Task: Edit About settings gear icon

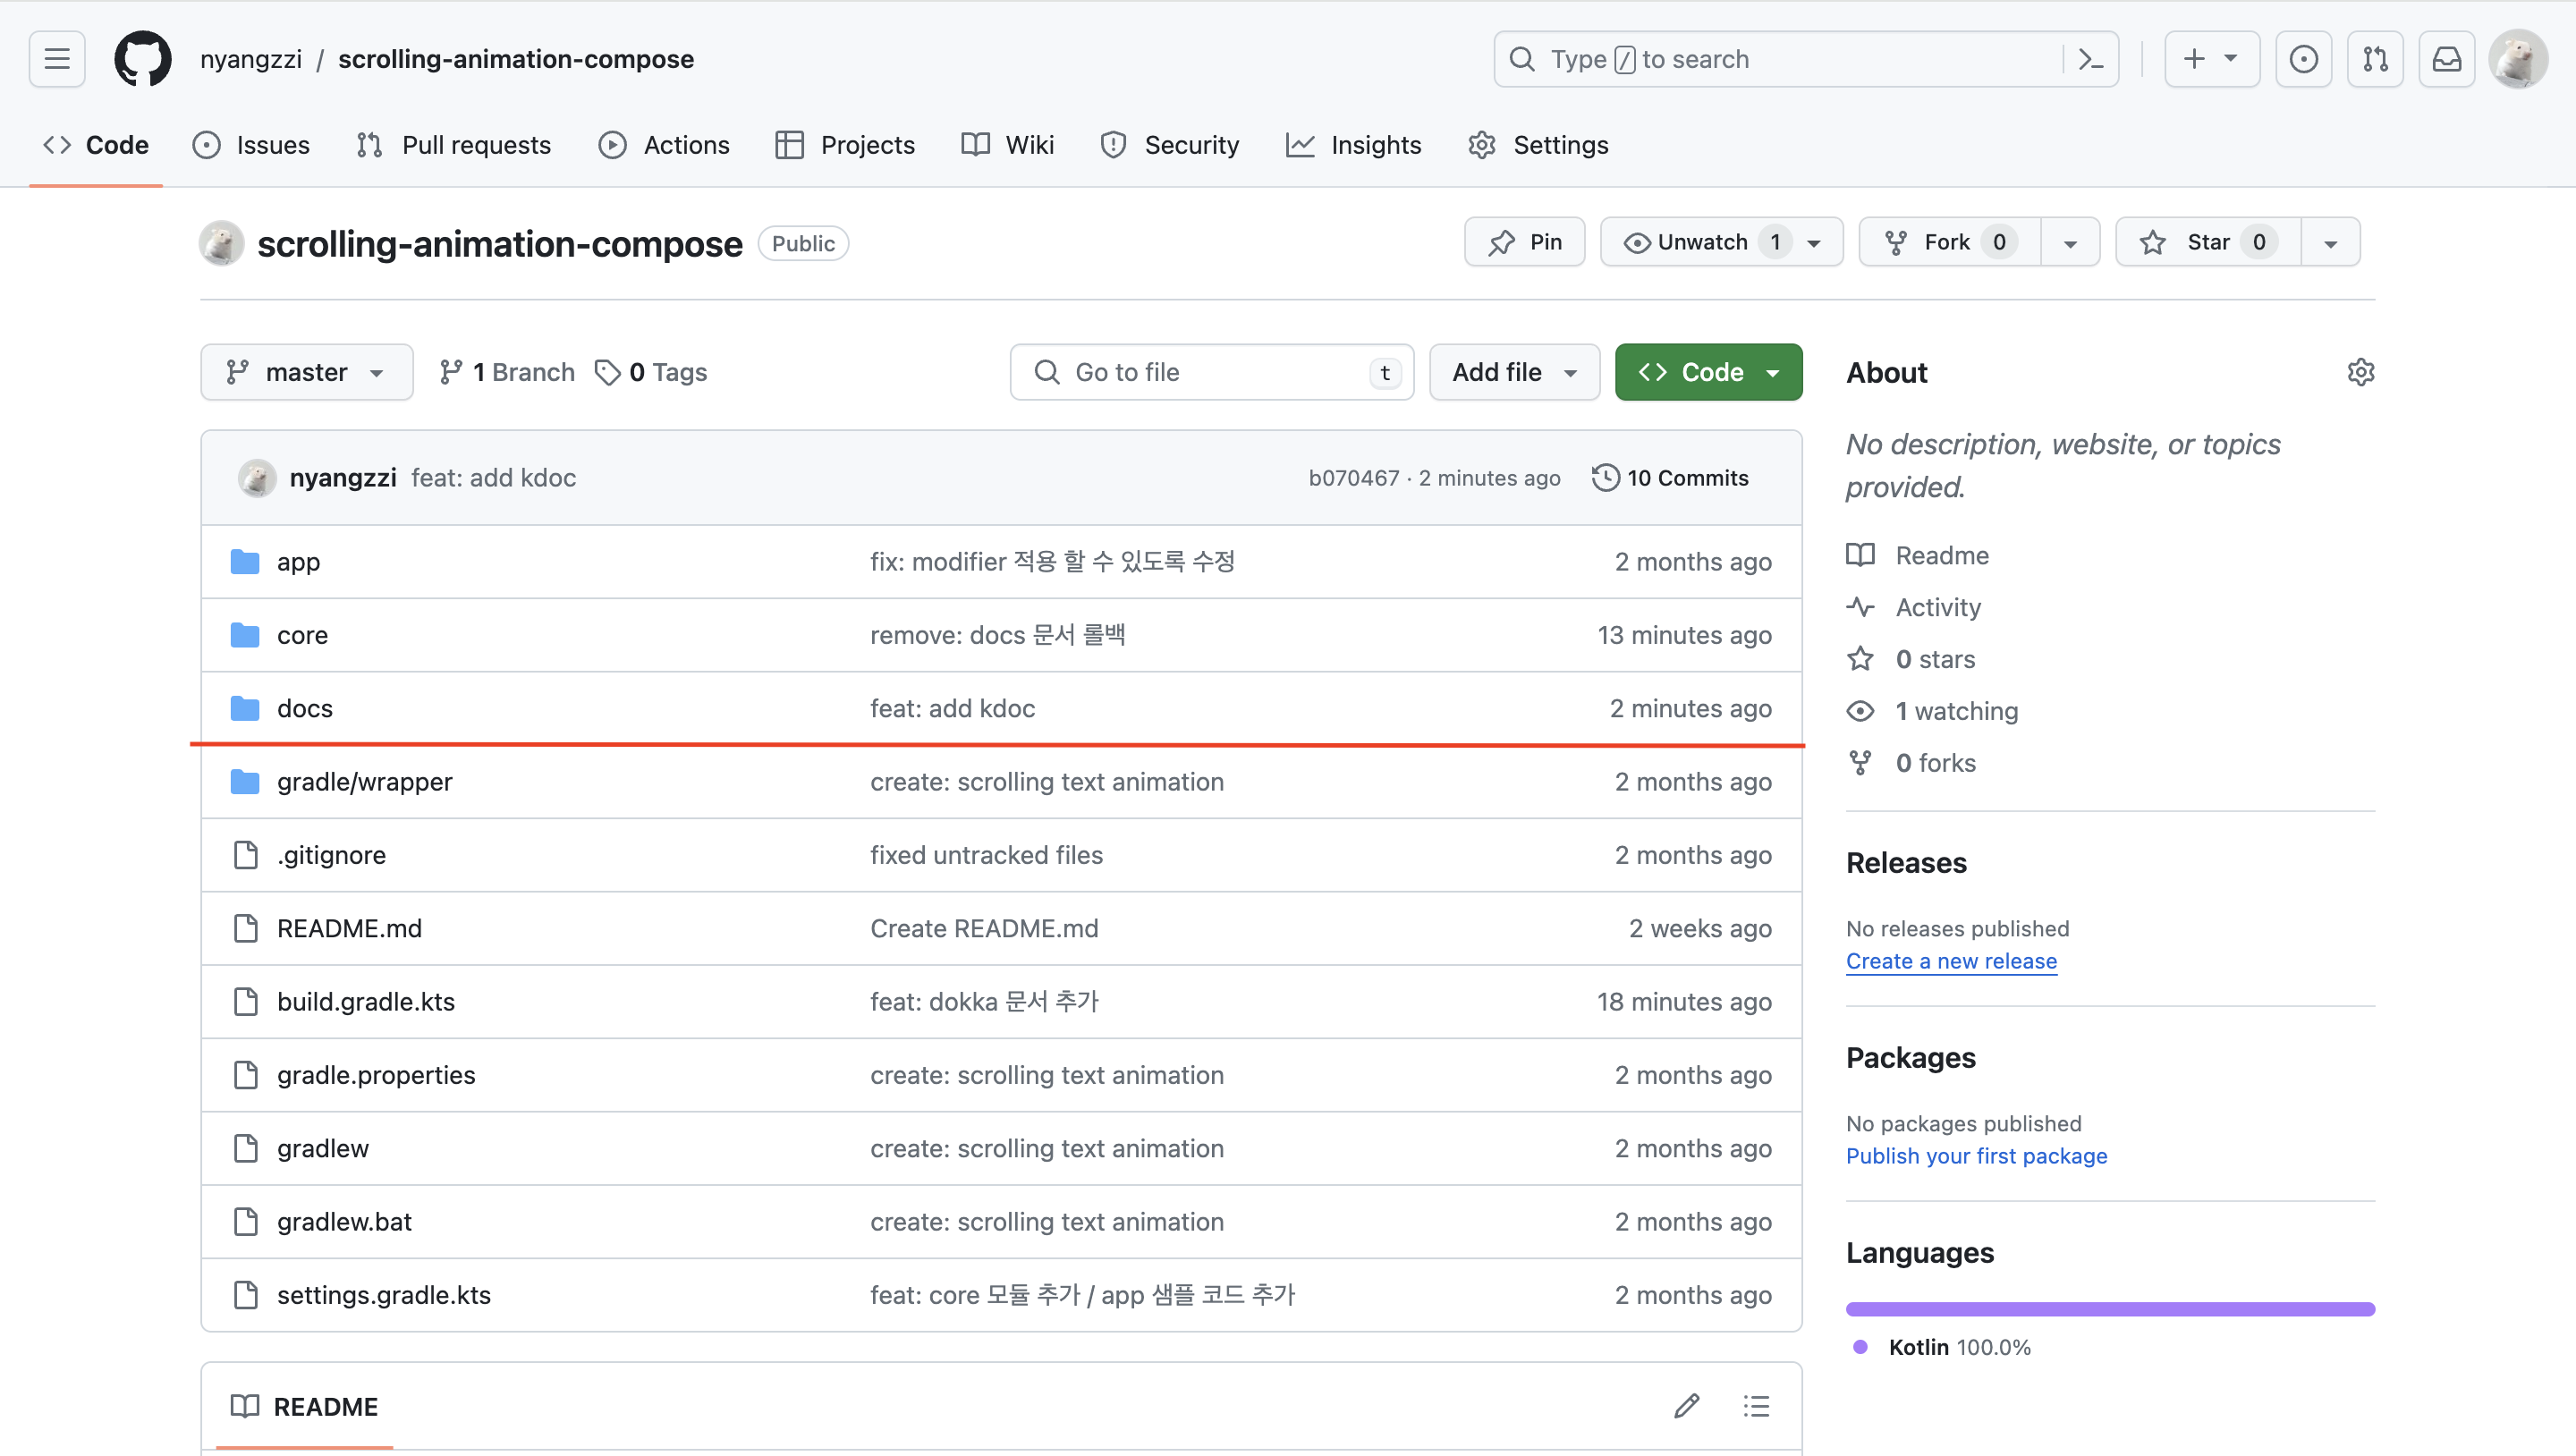Action: (2360, 372)
